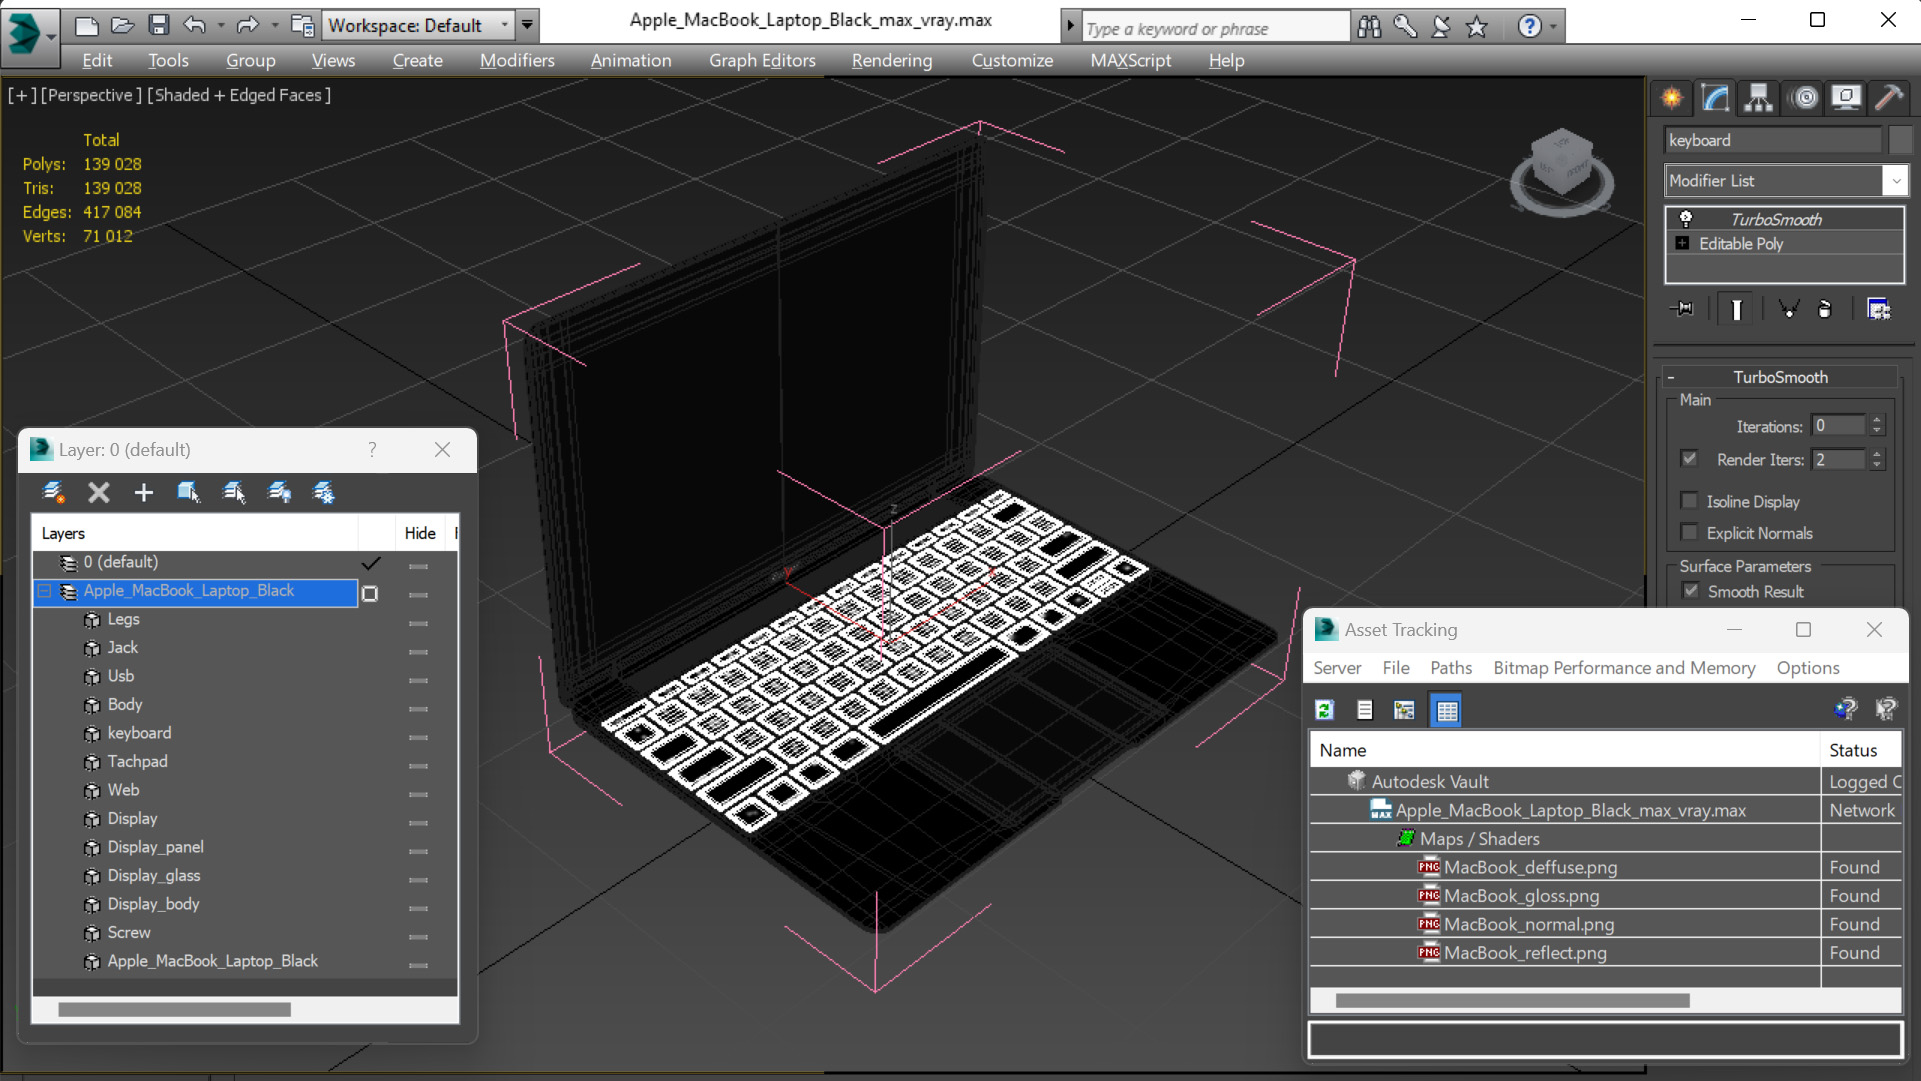Open the MAXScript menu

(1130, 60)
